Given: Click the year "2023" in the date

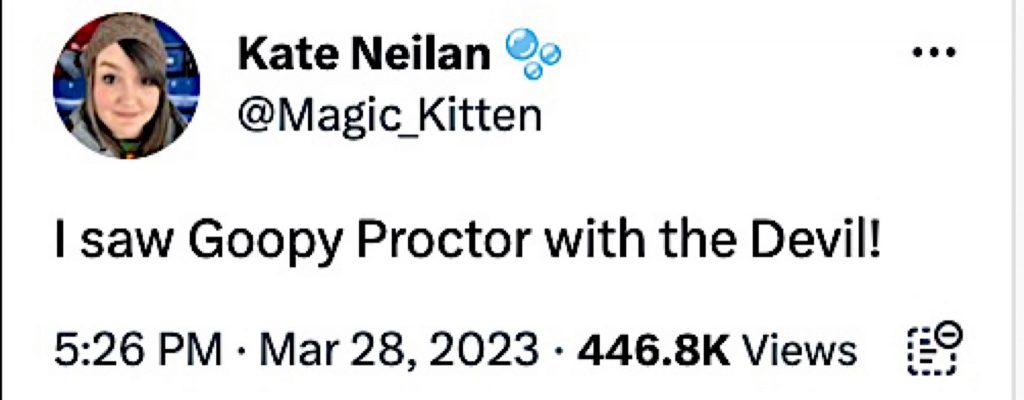Looking at the screenshot, I should click(x=478, y=351).
